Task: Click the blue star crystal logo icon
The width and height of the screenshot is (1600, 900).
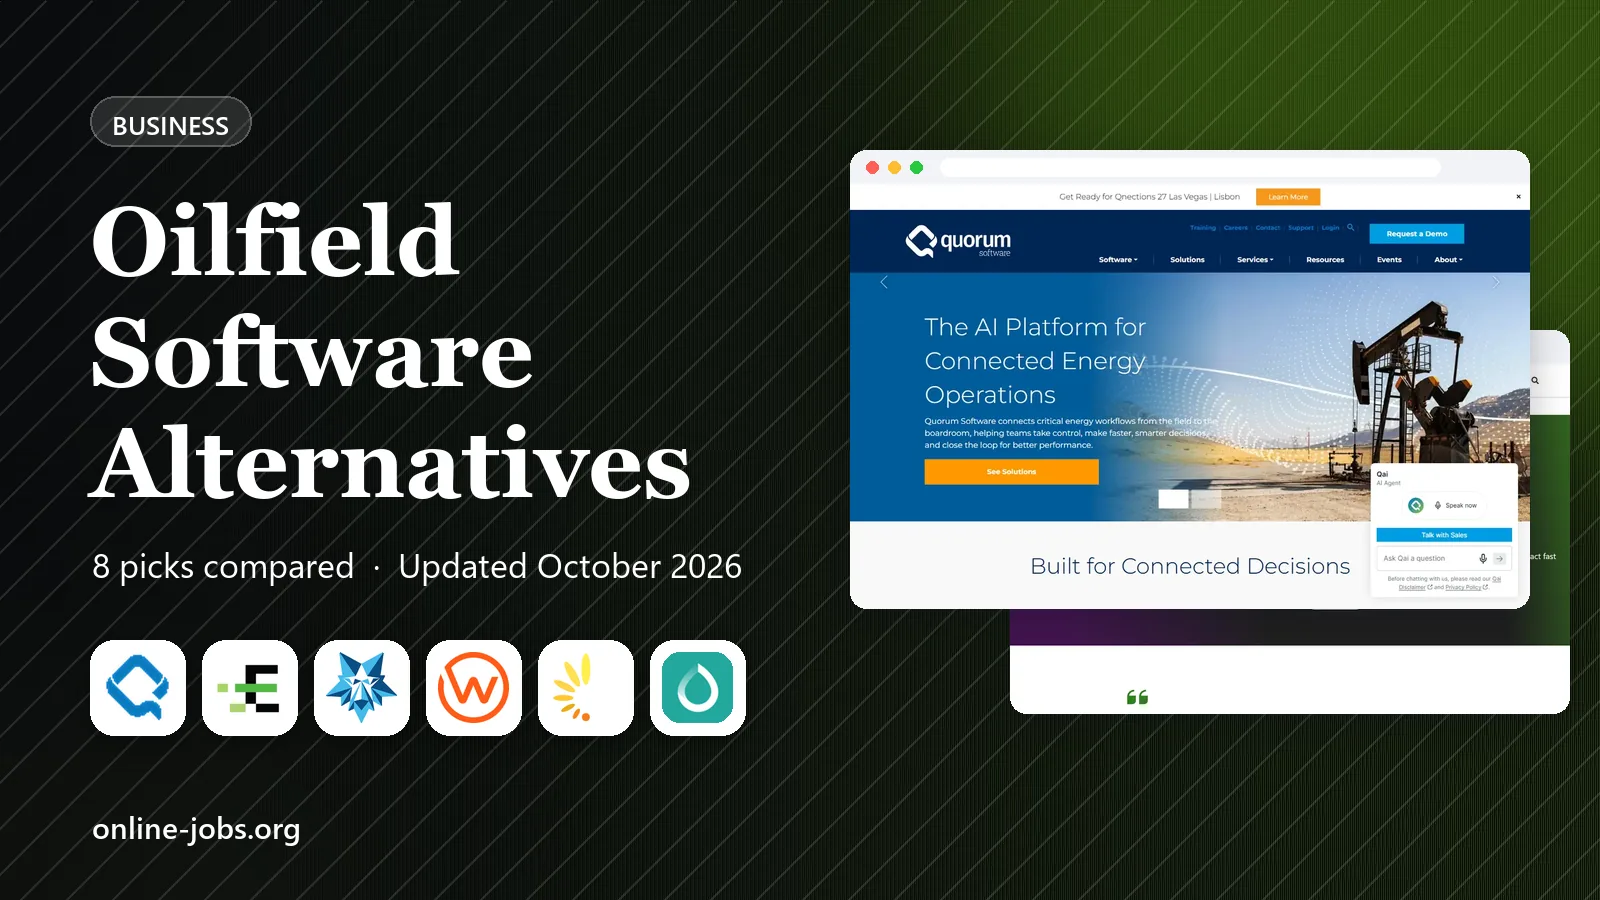Action: pyautogui.click(x=362, y=688)
